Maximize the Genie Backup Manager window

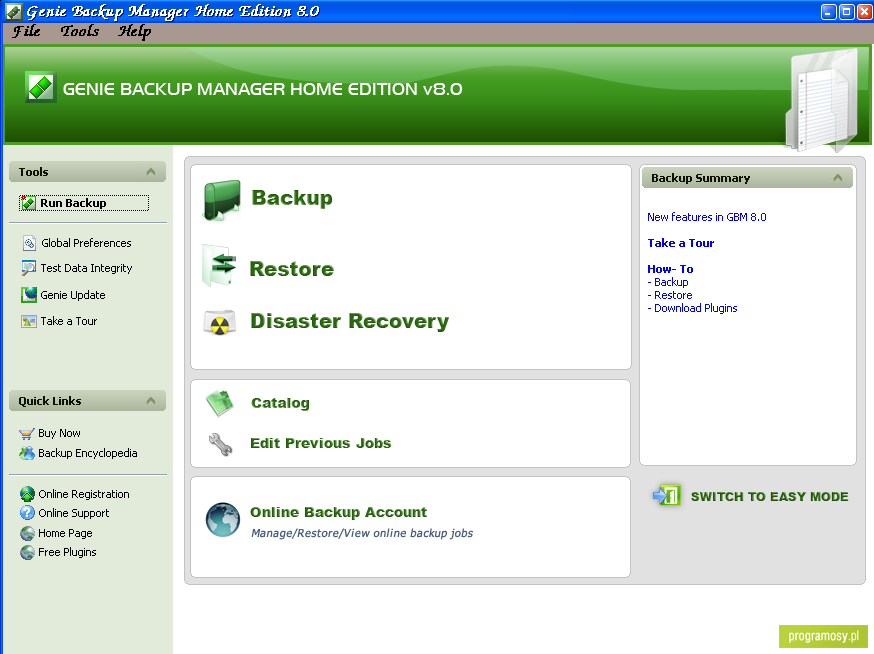click(846, 12)
